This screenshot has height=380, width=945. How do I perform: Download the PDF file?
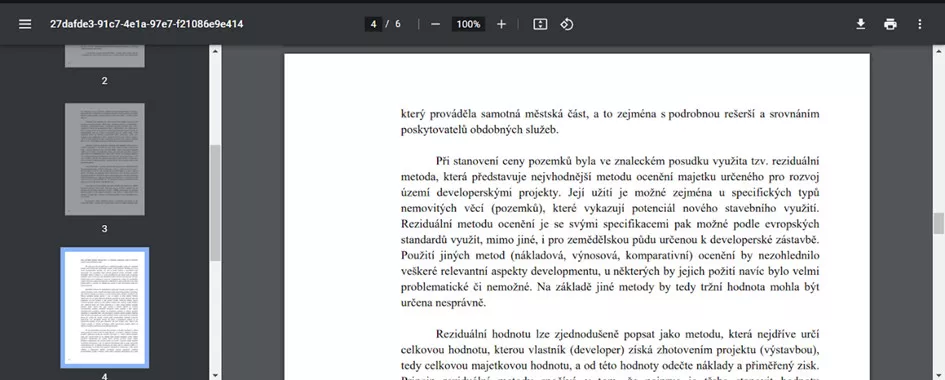point(861,24)
